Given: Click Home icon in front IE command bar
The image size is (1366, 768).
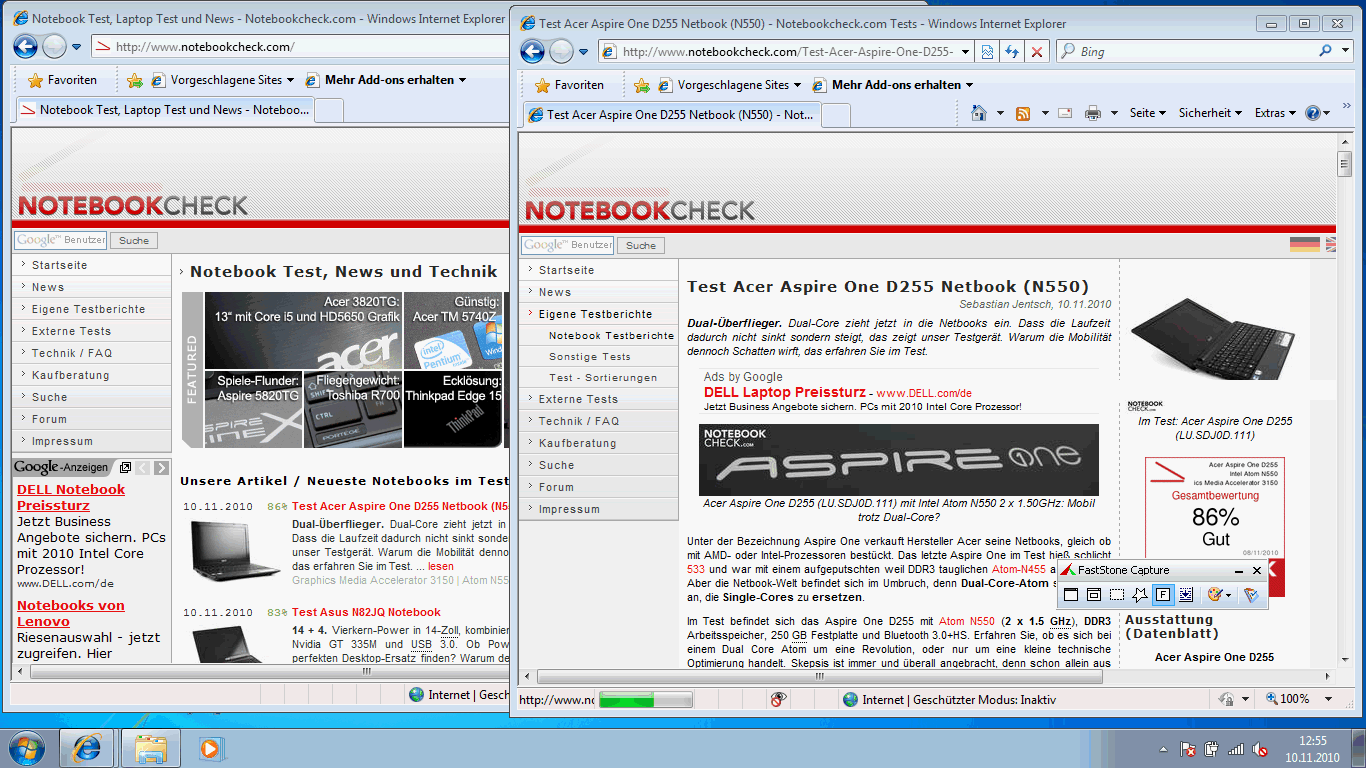Looking at the screenshot, I should 979,113.
